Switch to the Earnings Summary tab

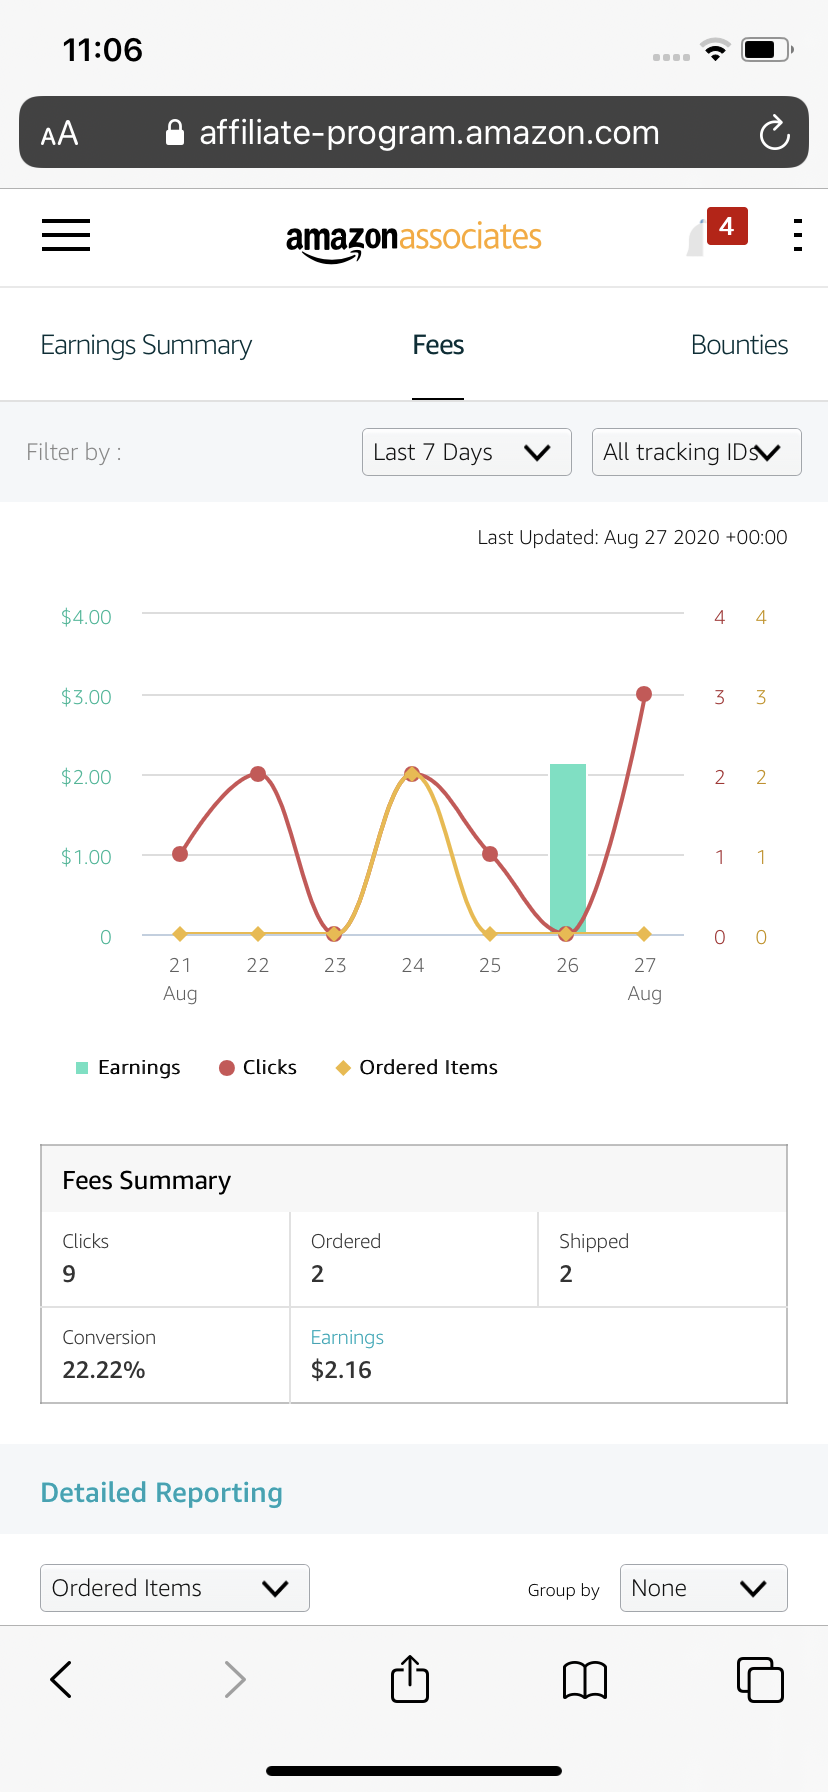pyautogui.click(x=146, y=345)
